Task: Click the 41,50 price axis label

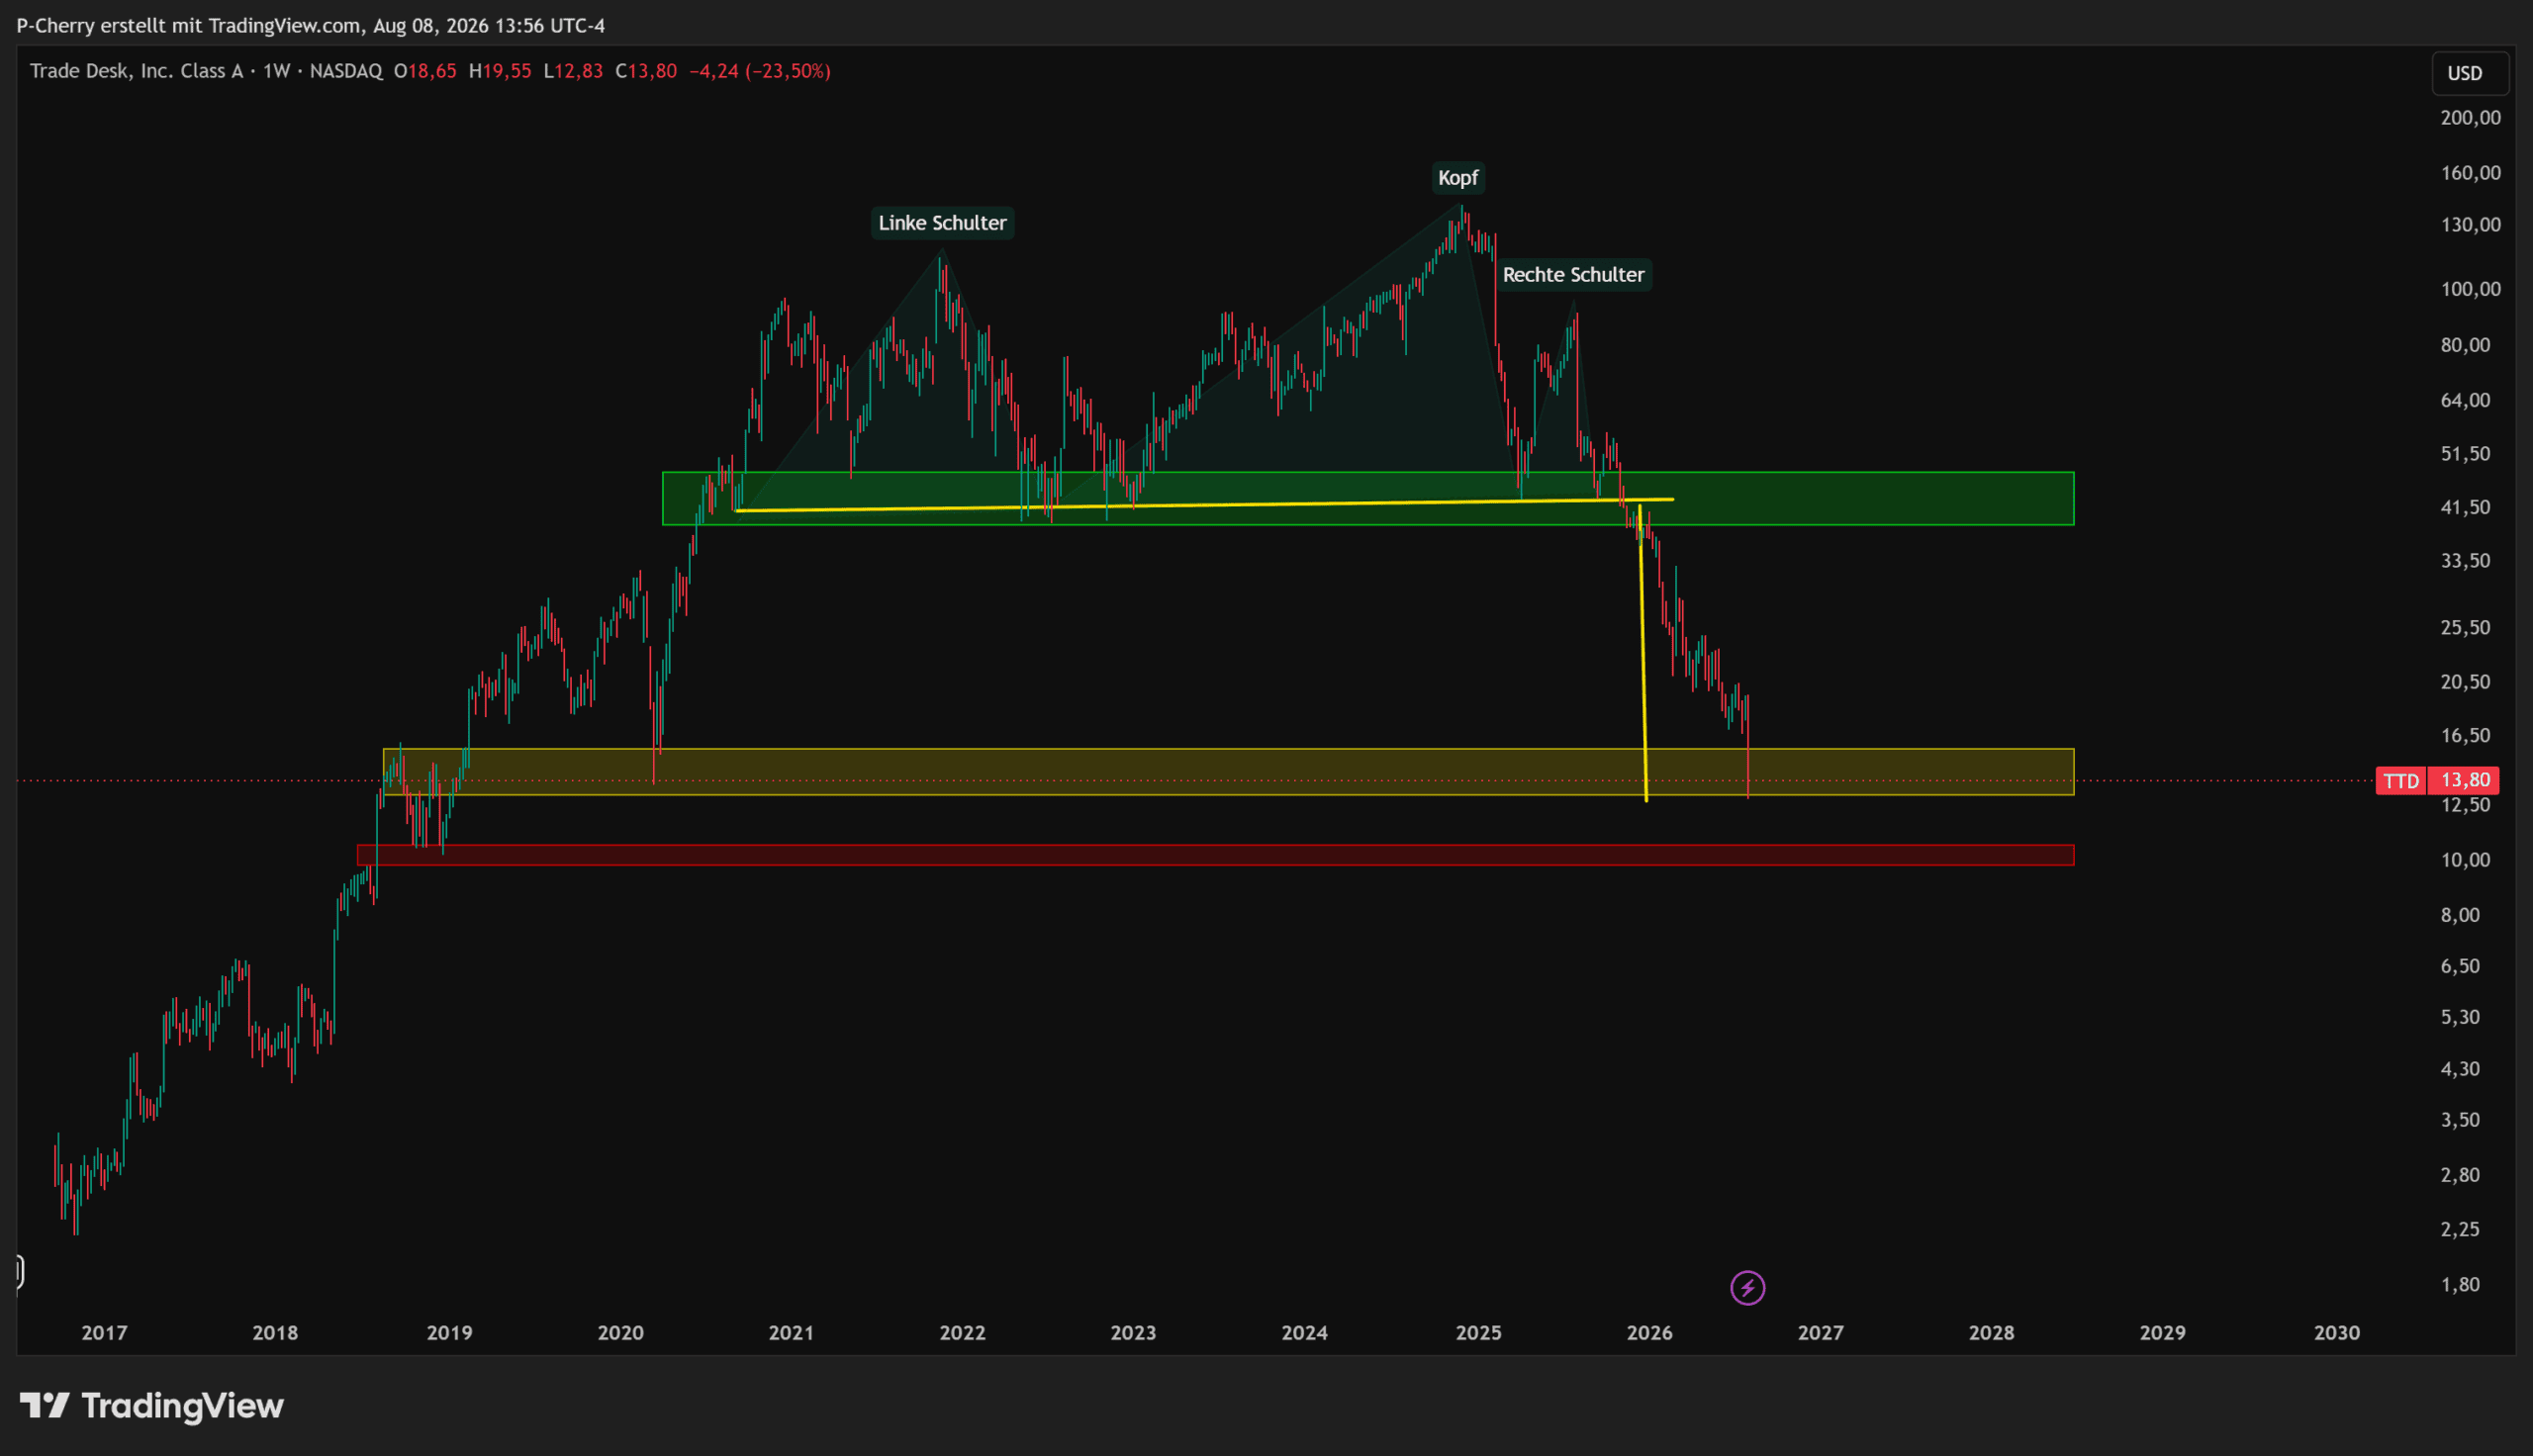Action: 2465,508
